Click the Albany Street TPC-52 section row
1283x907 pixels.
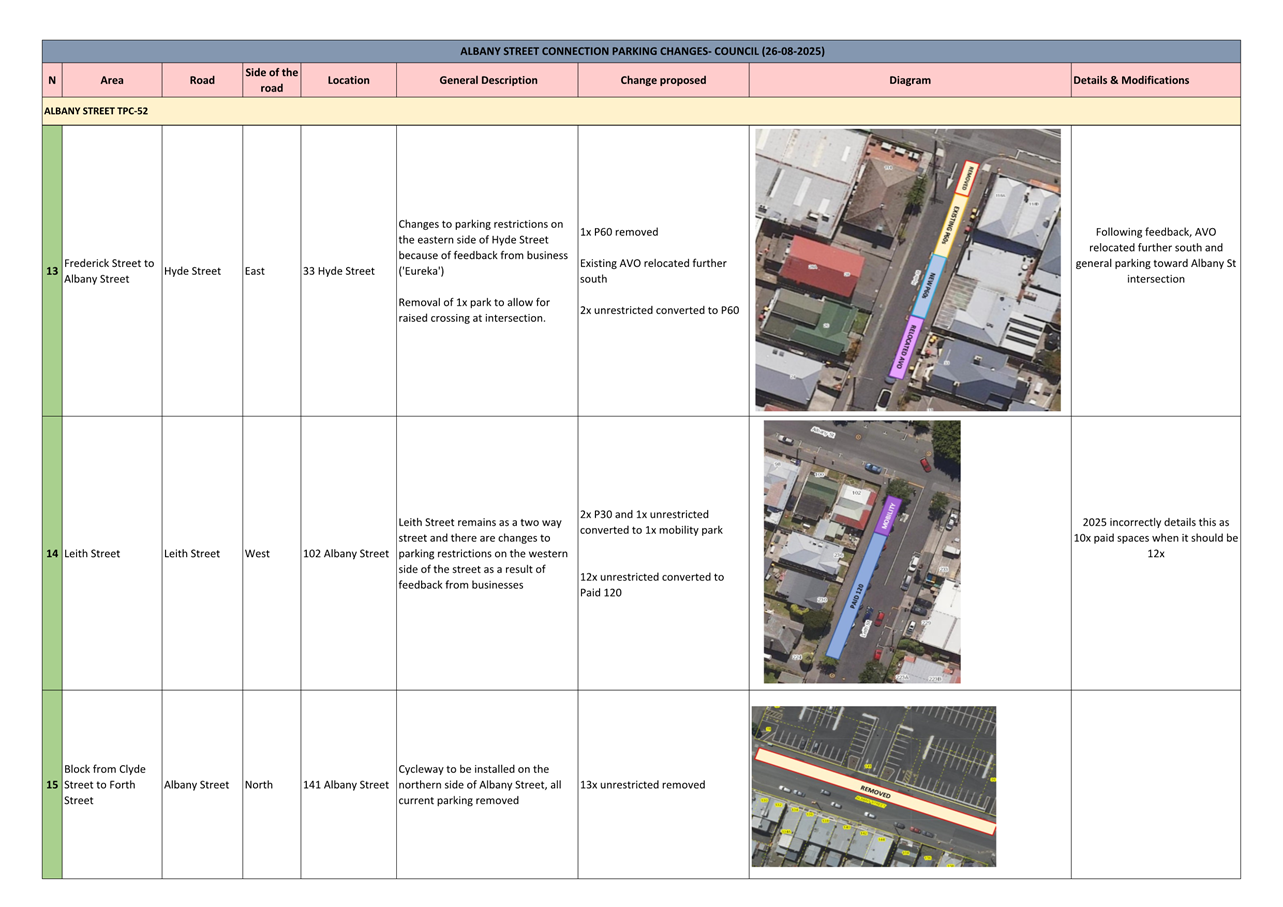[640, 111]
